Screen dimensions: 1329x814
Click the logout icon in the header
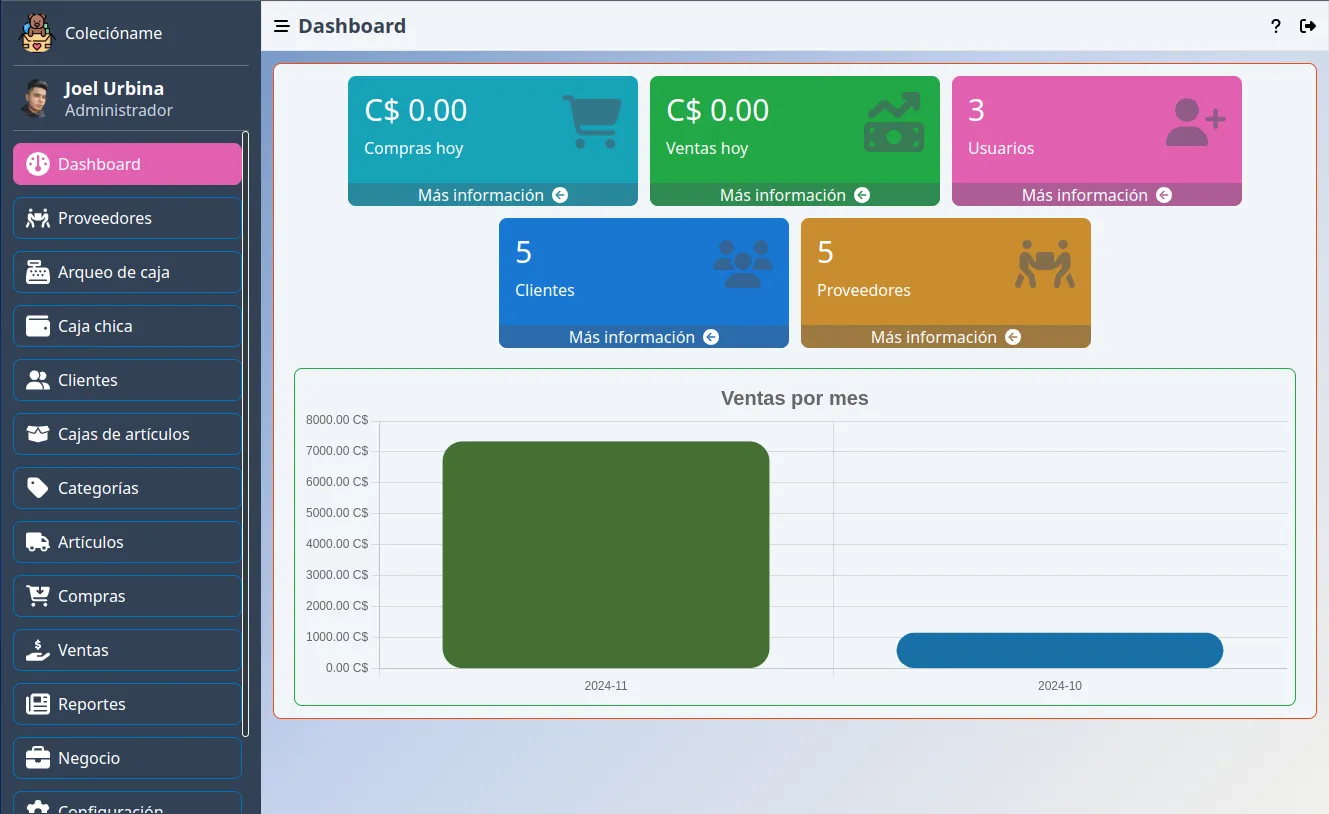(x=1308, y=26)
